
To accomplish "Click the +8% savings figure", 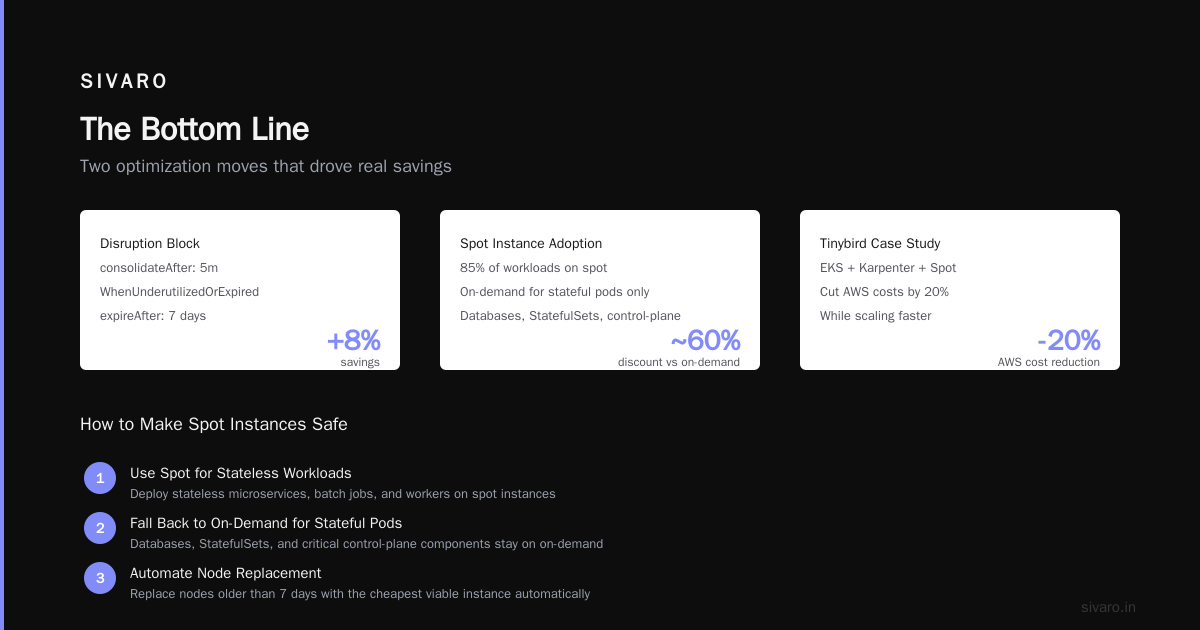I will (x=354, y=341).
